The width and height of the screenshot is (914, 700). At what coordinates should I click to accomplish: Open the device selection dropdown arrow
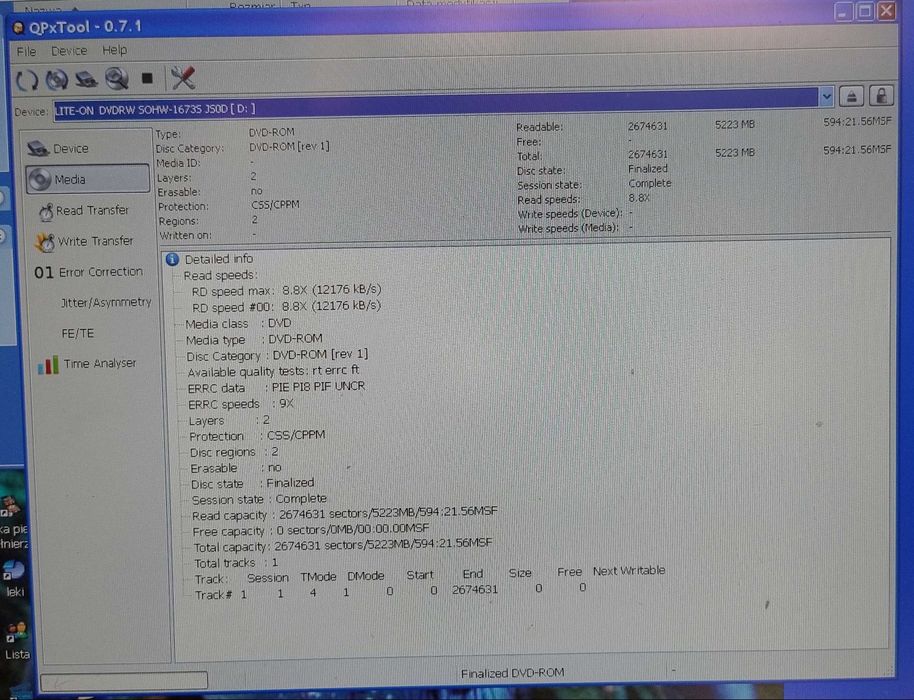pos(826,97)
